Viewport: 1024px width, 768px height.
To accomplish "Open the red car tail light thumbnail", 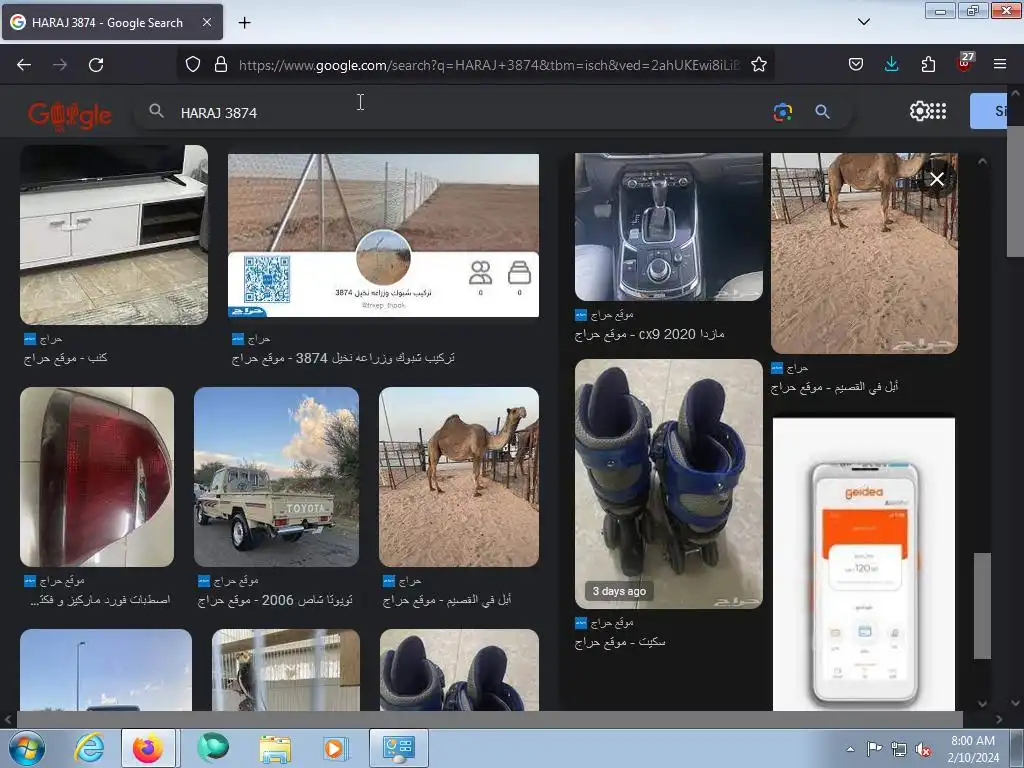I will click(x=97, y=477).
